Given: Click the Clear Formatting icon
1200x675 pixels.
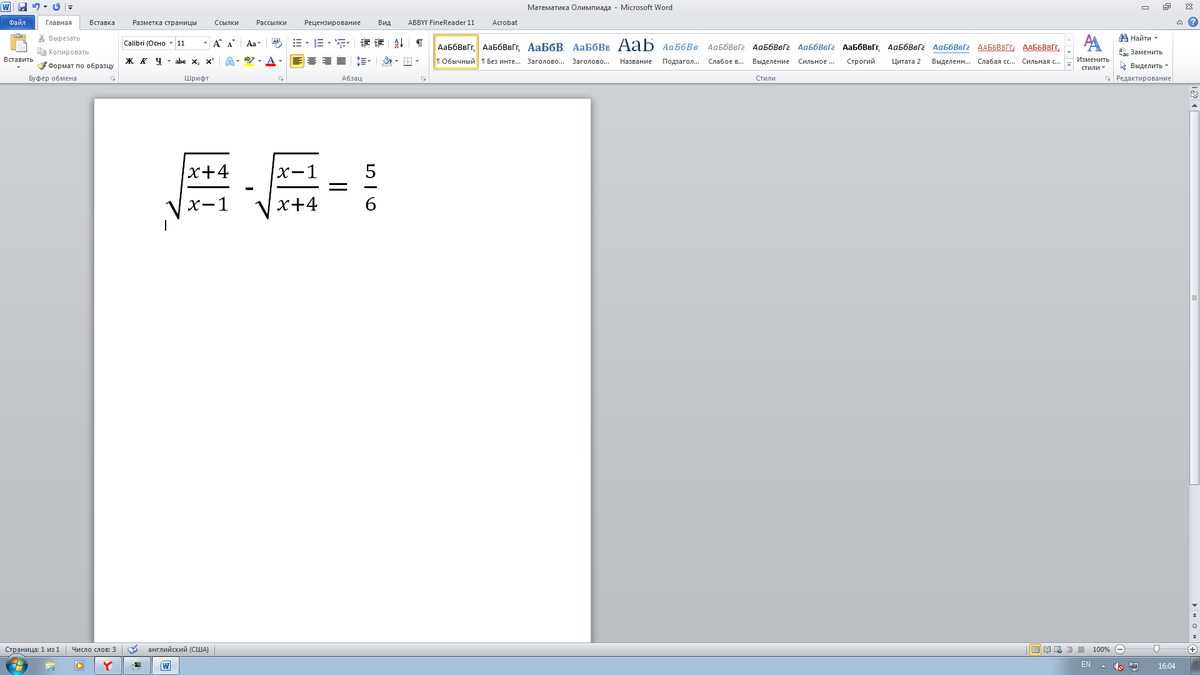Looking at the screenshot, I should 276,43.
